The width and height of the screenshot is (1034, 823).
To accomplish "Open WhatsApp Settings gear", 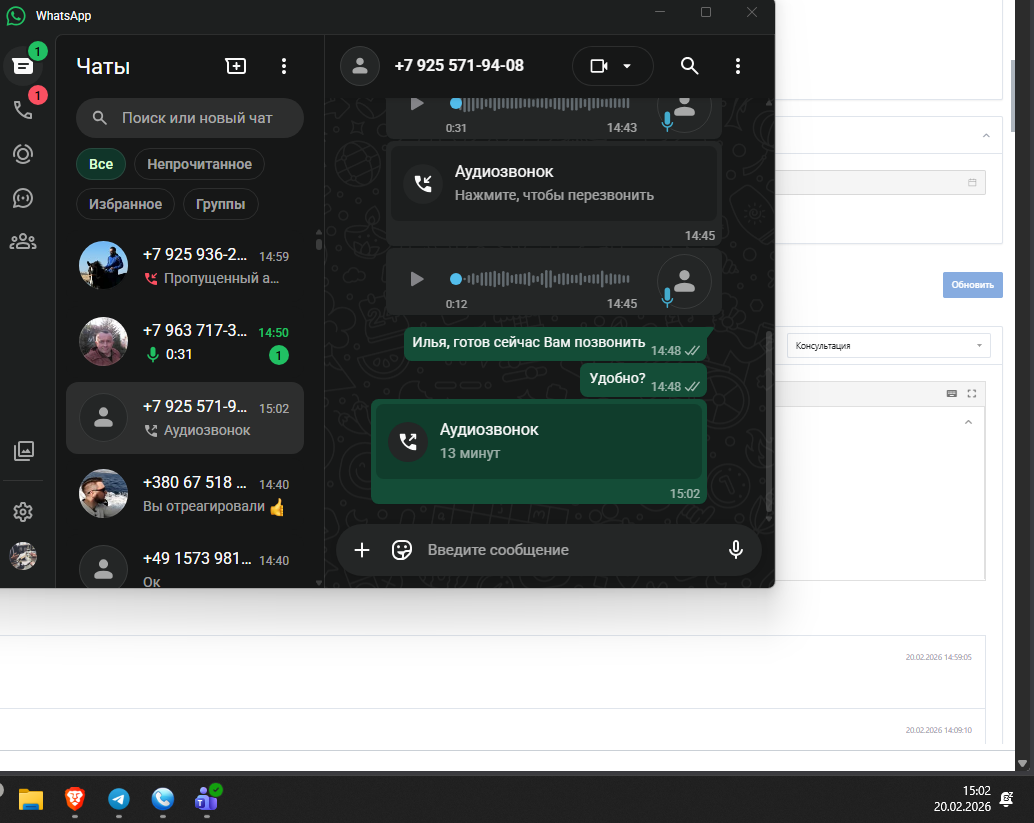I will pyautogui.click(x=23, y=512).
